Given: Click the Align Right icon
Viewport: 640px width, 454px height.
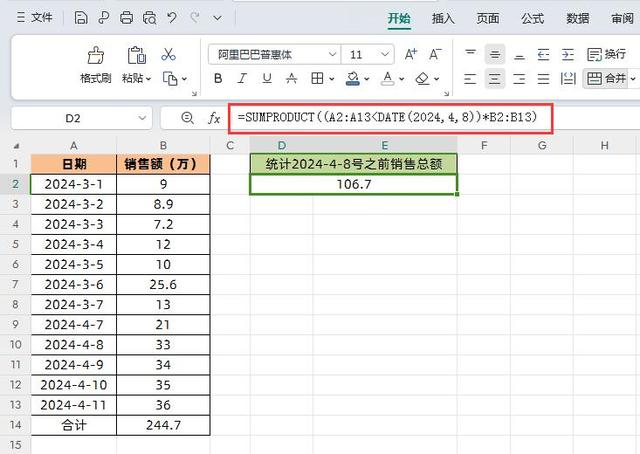Looking at the screenshot, I should click(519, 78).
